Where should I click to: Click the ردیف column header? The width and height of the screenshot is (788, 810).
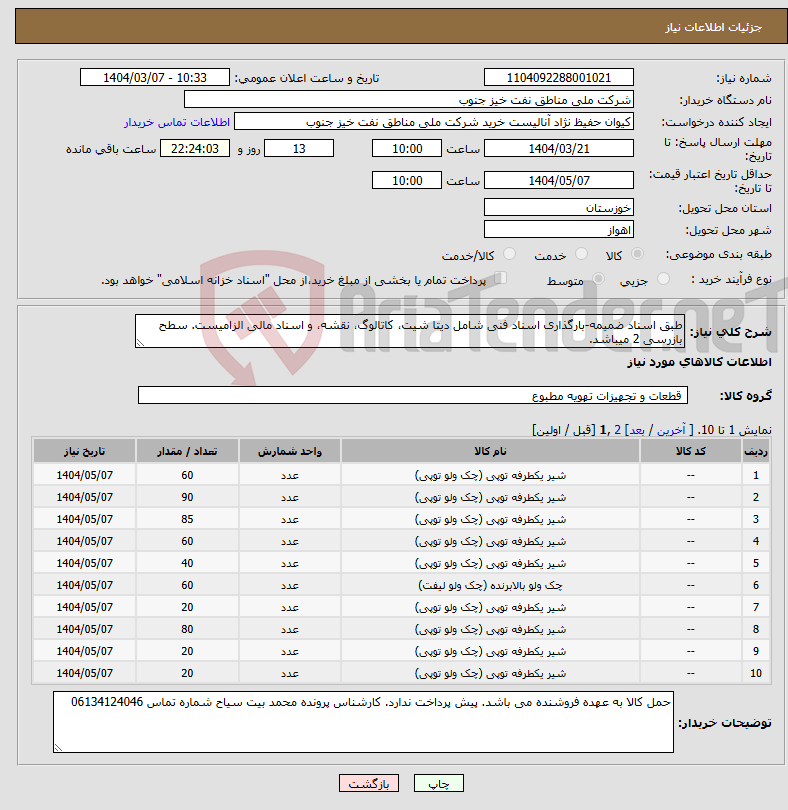coord(755,451)
